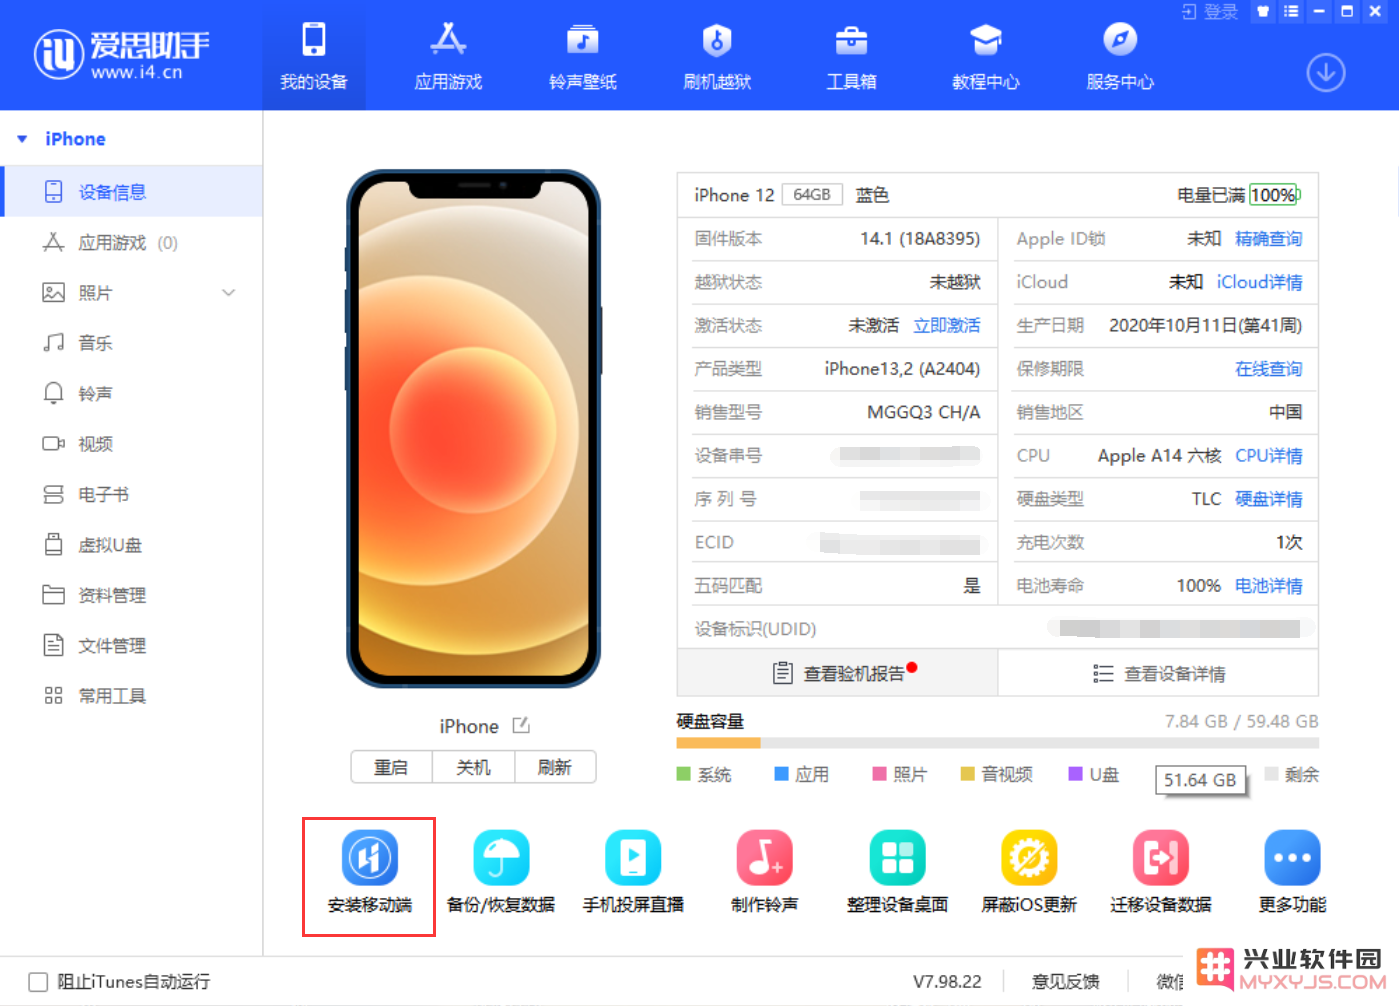Open 服务中心 tab

pos(1120,56)
